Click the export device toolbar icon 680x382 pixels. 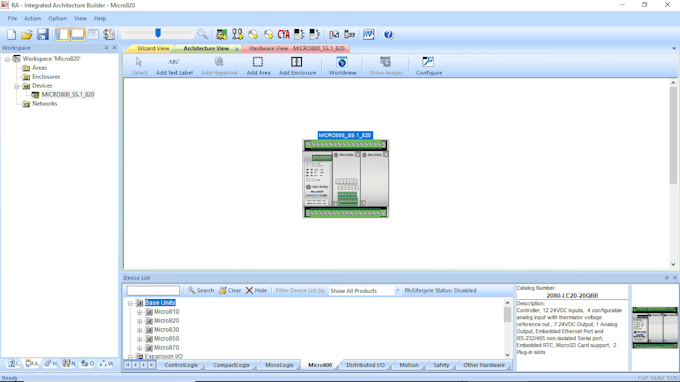tap(350, 34)
